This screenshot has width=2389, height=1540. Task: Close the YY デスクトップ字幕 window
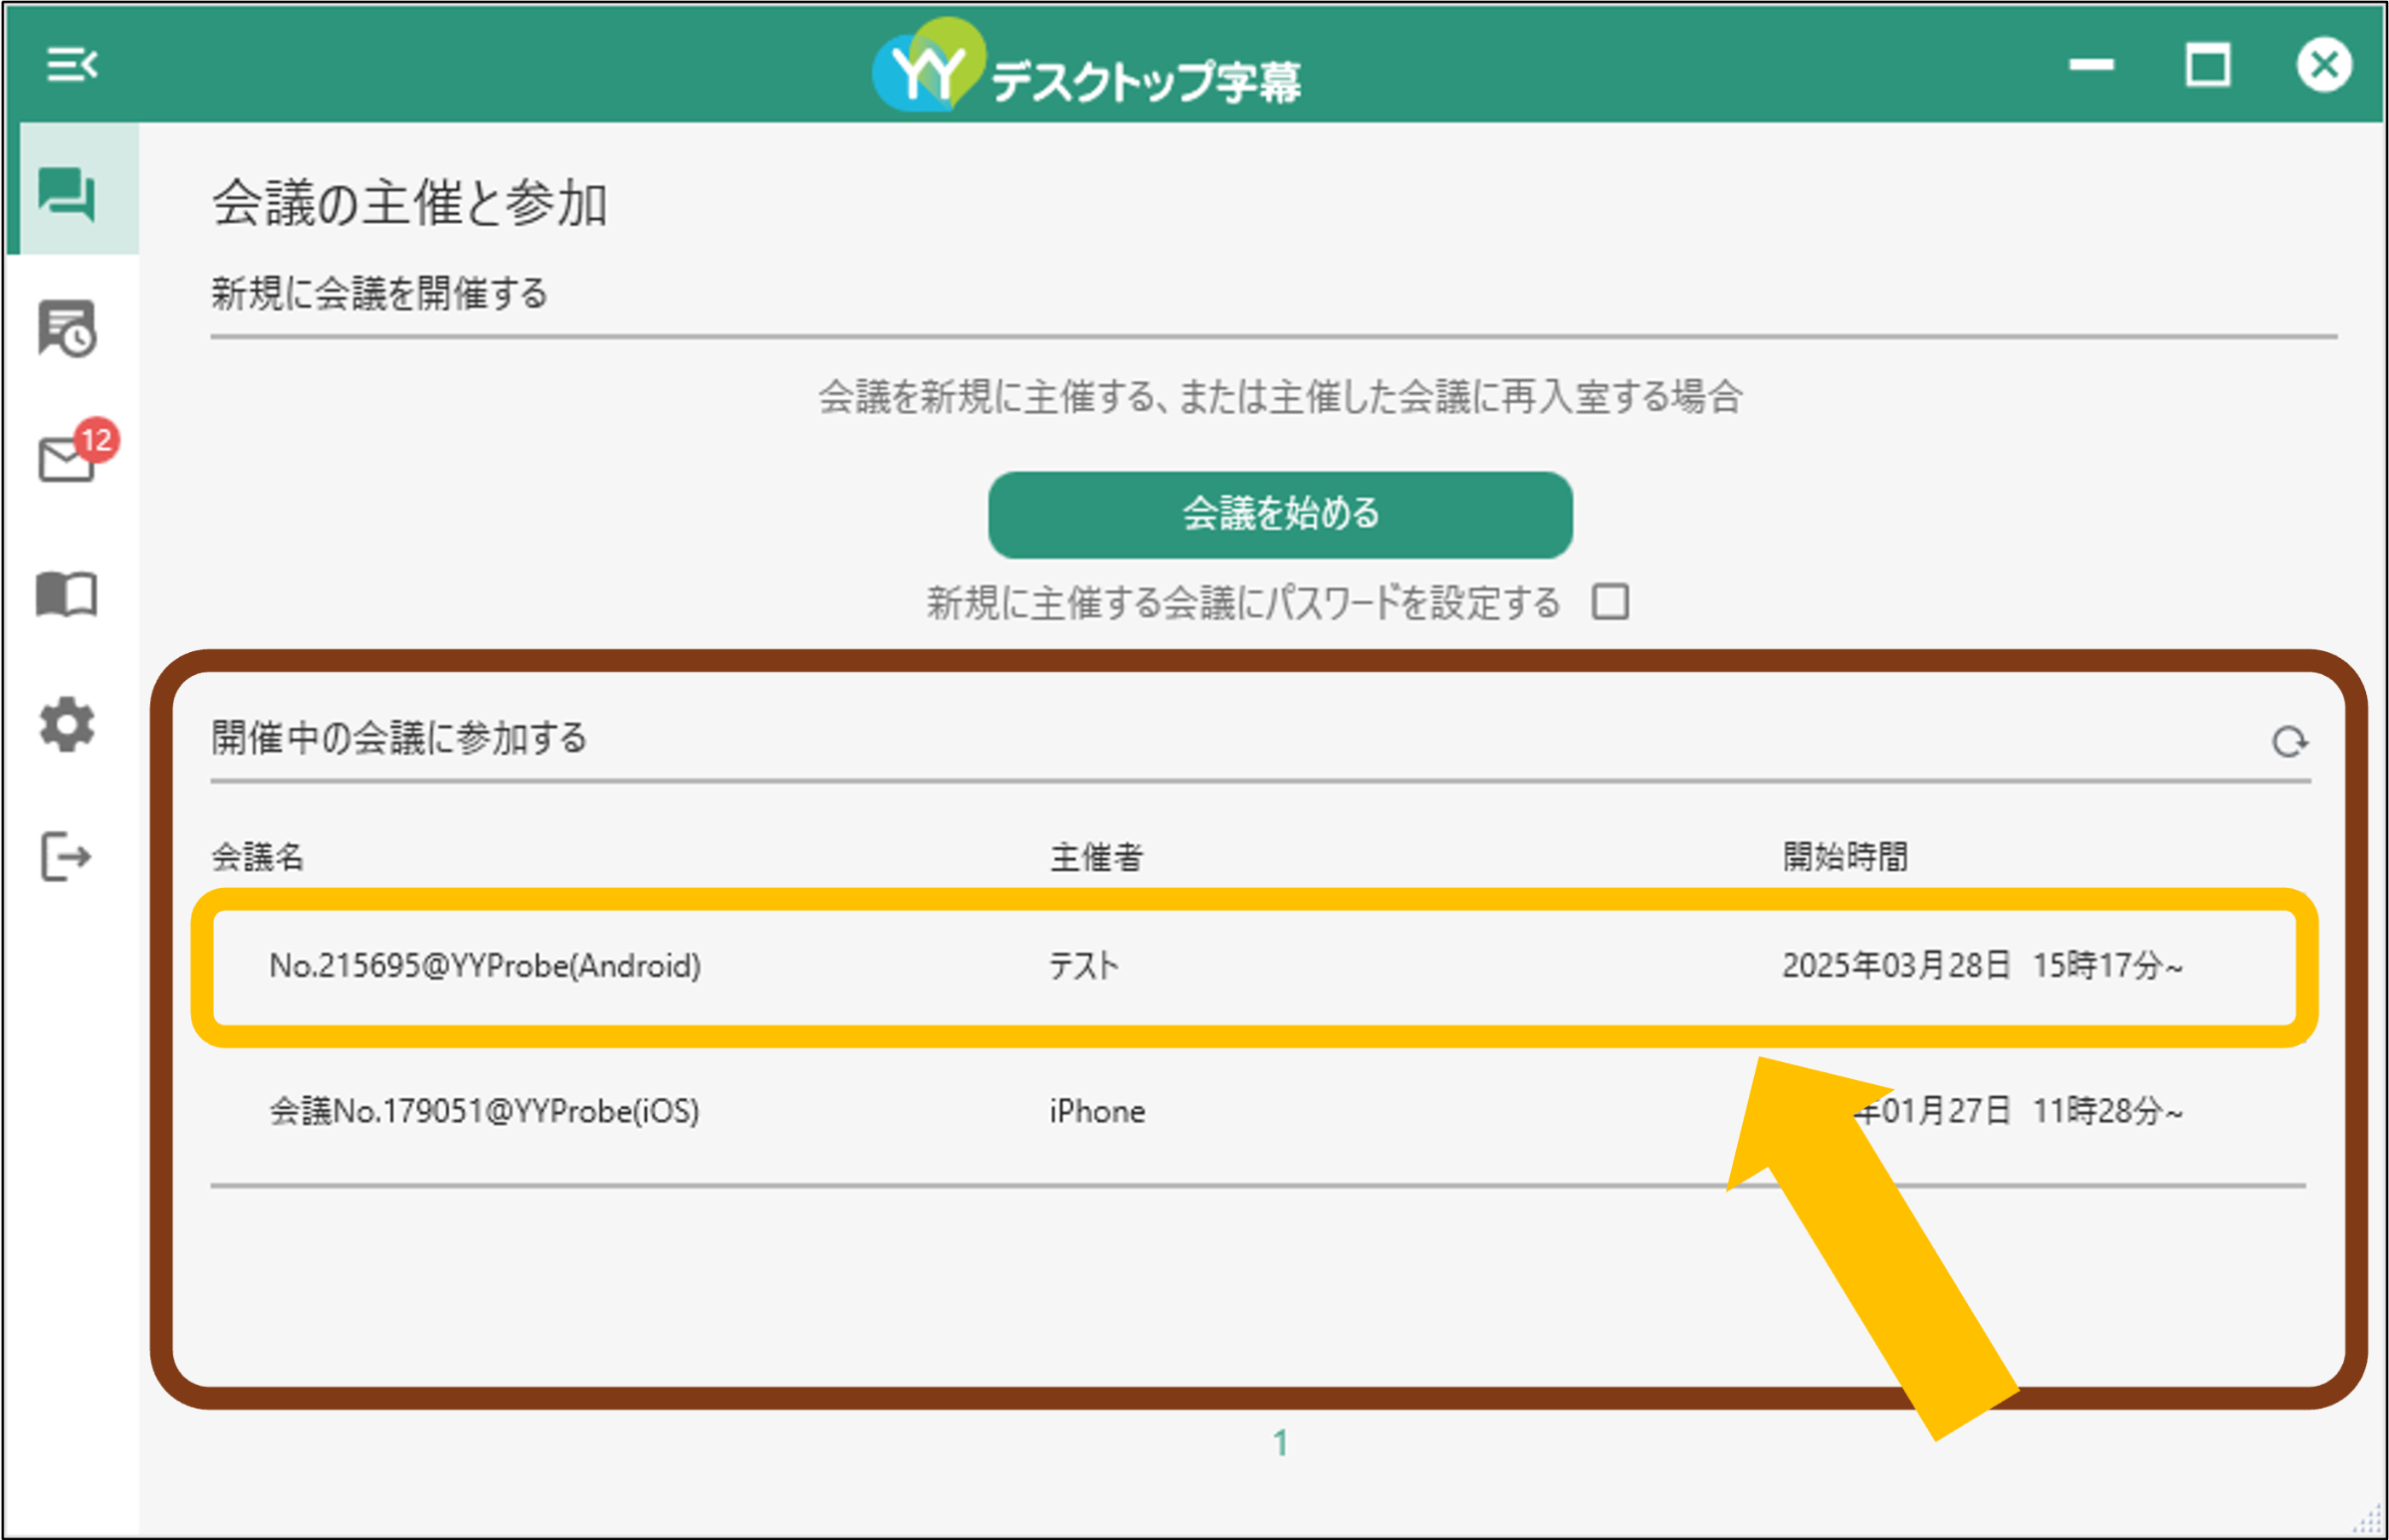(x=2324, y=65)
